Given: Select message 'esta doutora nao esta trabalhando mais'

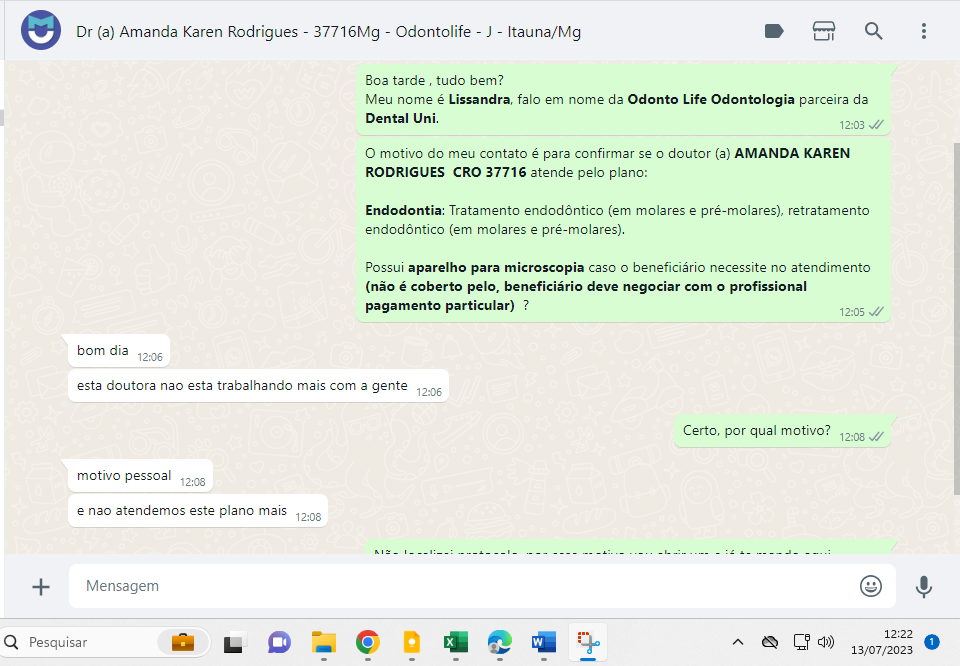Looking at the screenshot, I should coord(258,386).
